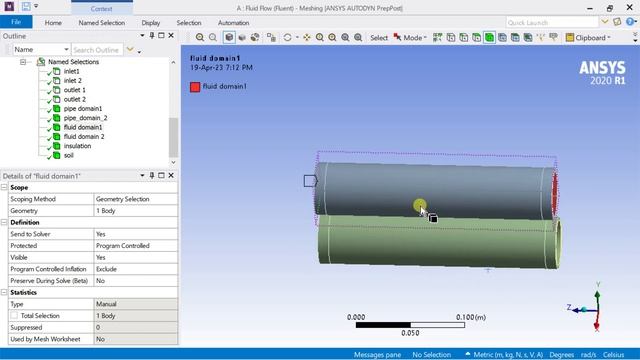
Task: Open the Outline panel options arrow
Action: pos(142,36)
